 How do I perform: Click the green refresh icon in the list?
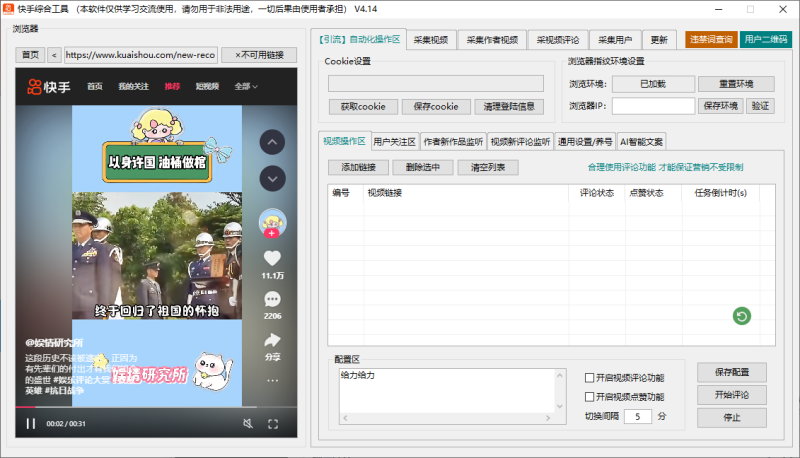[742, 316]
